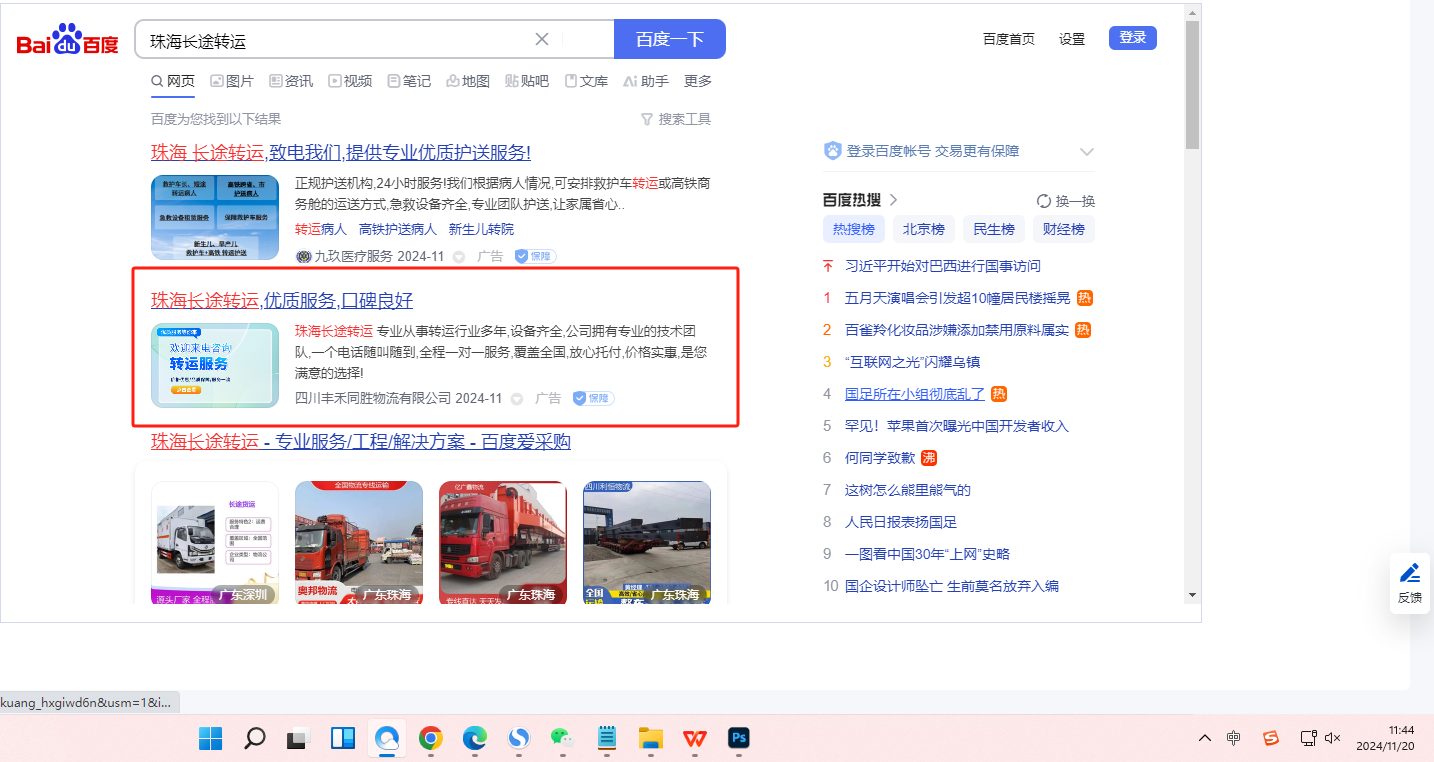Screen dimensions: 1434x762
Task: Click the 九玖医疗服务 advertiser name
Action: point(355,256)
